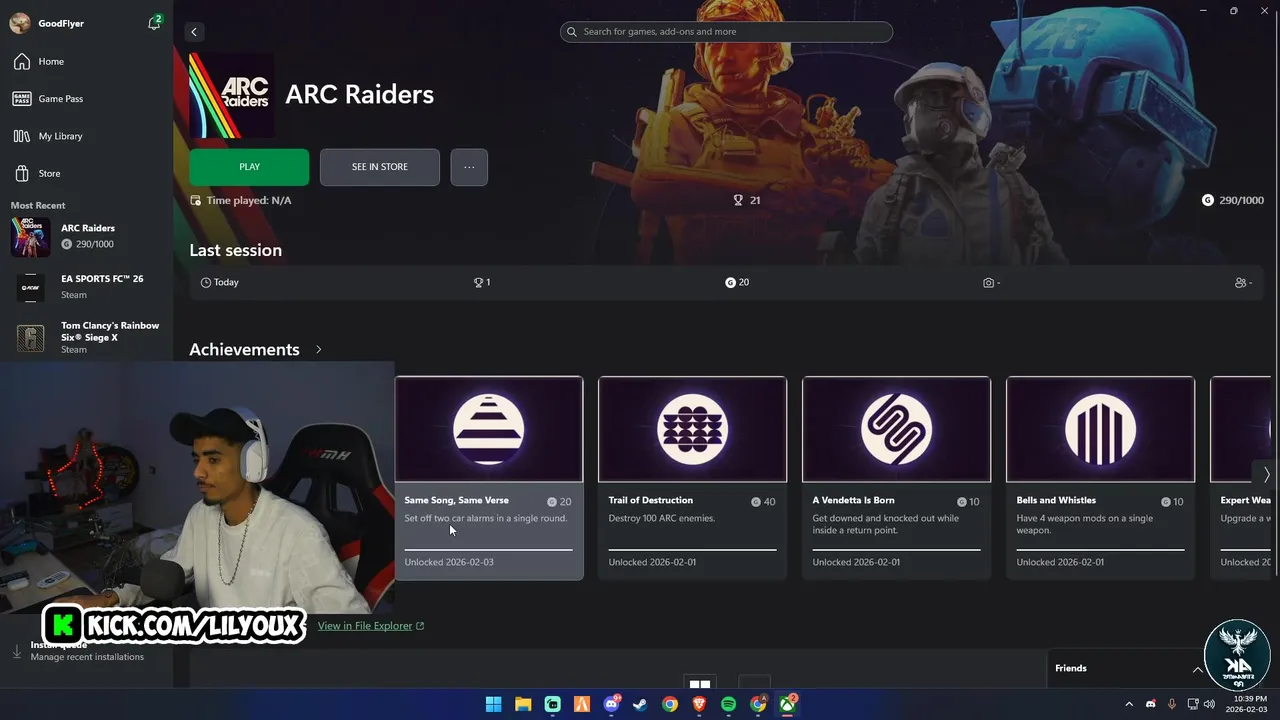Click the View in File Explorer link
Screen dimensions: 1280x720
point(371,626)
